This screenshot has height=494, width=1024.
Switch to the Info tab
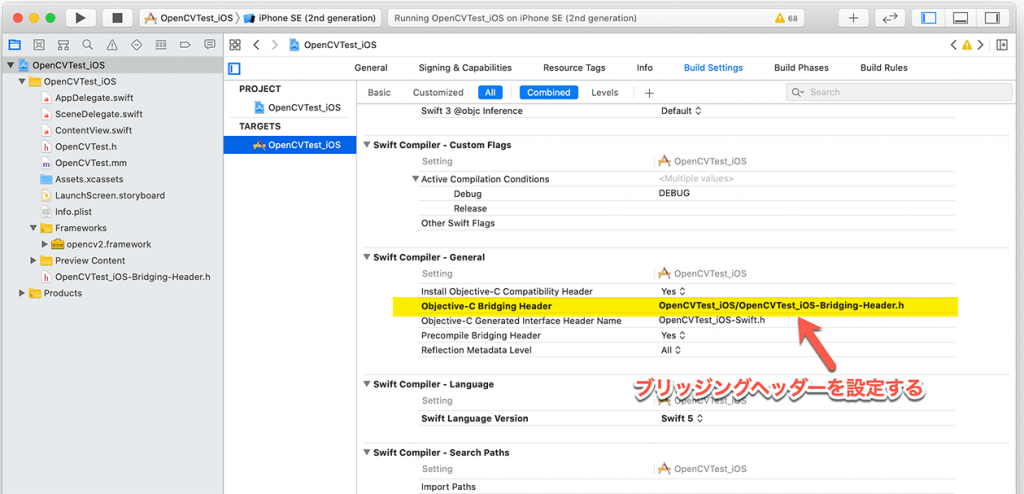[645, 68]
